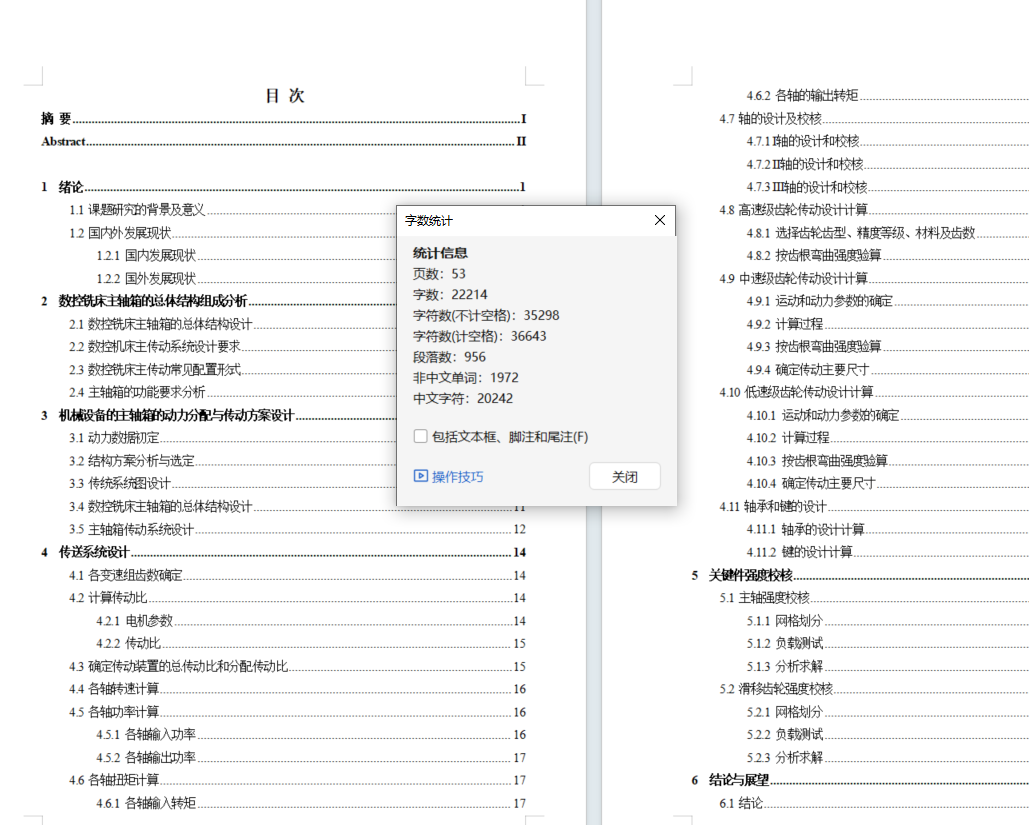1029x825 pixels.
Task: Click the 4.9.4 确定传动主要尺寸 entry
Action: pyautogui.click(x=888, y=370)
